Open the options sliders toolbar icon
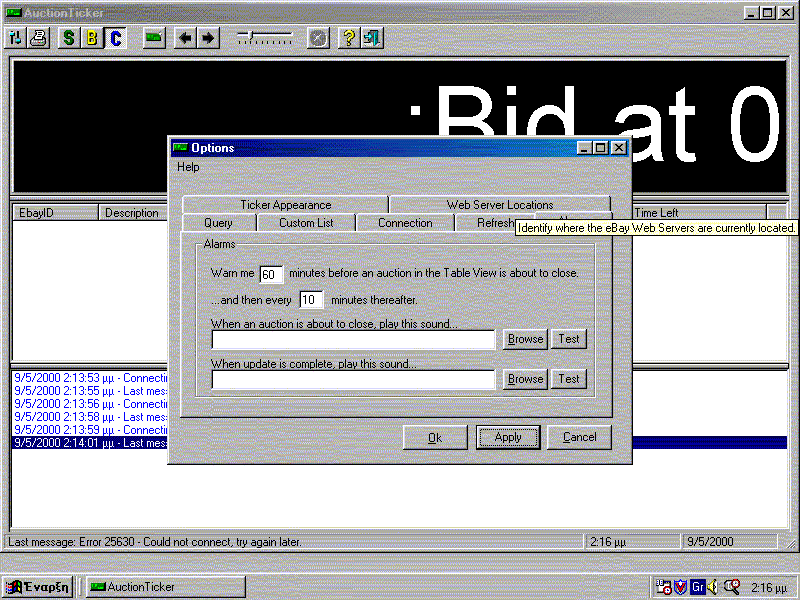800x600 pixels. pos(15,38)
